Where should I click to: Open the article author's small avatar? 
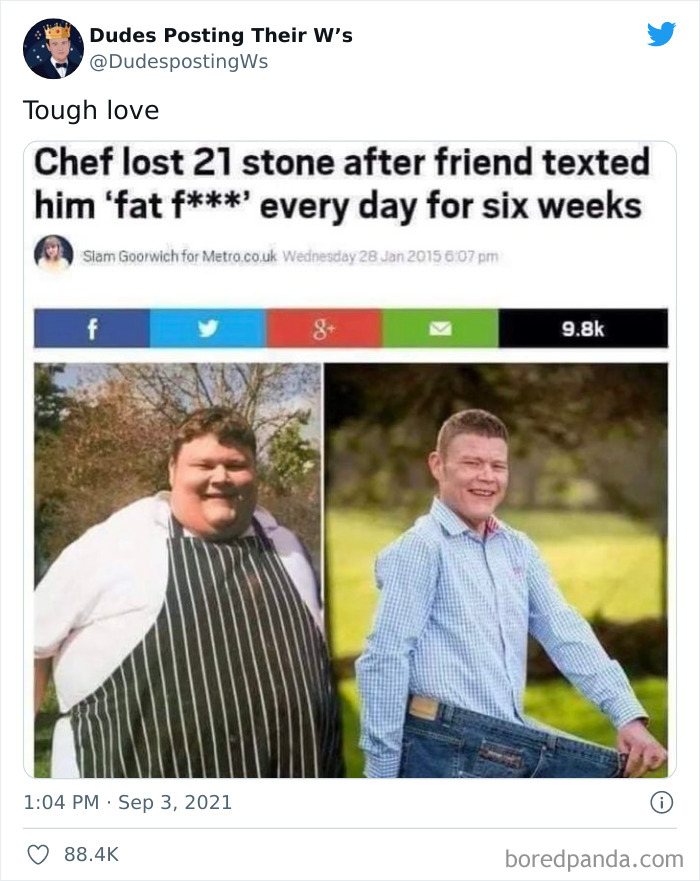54,254
